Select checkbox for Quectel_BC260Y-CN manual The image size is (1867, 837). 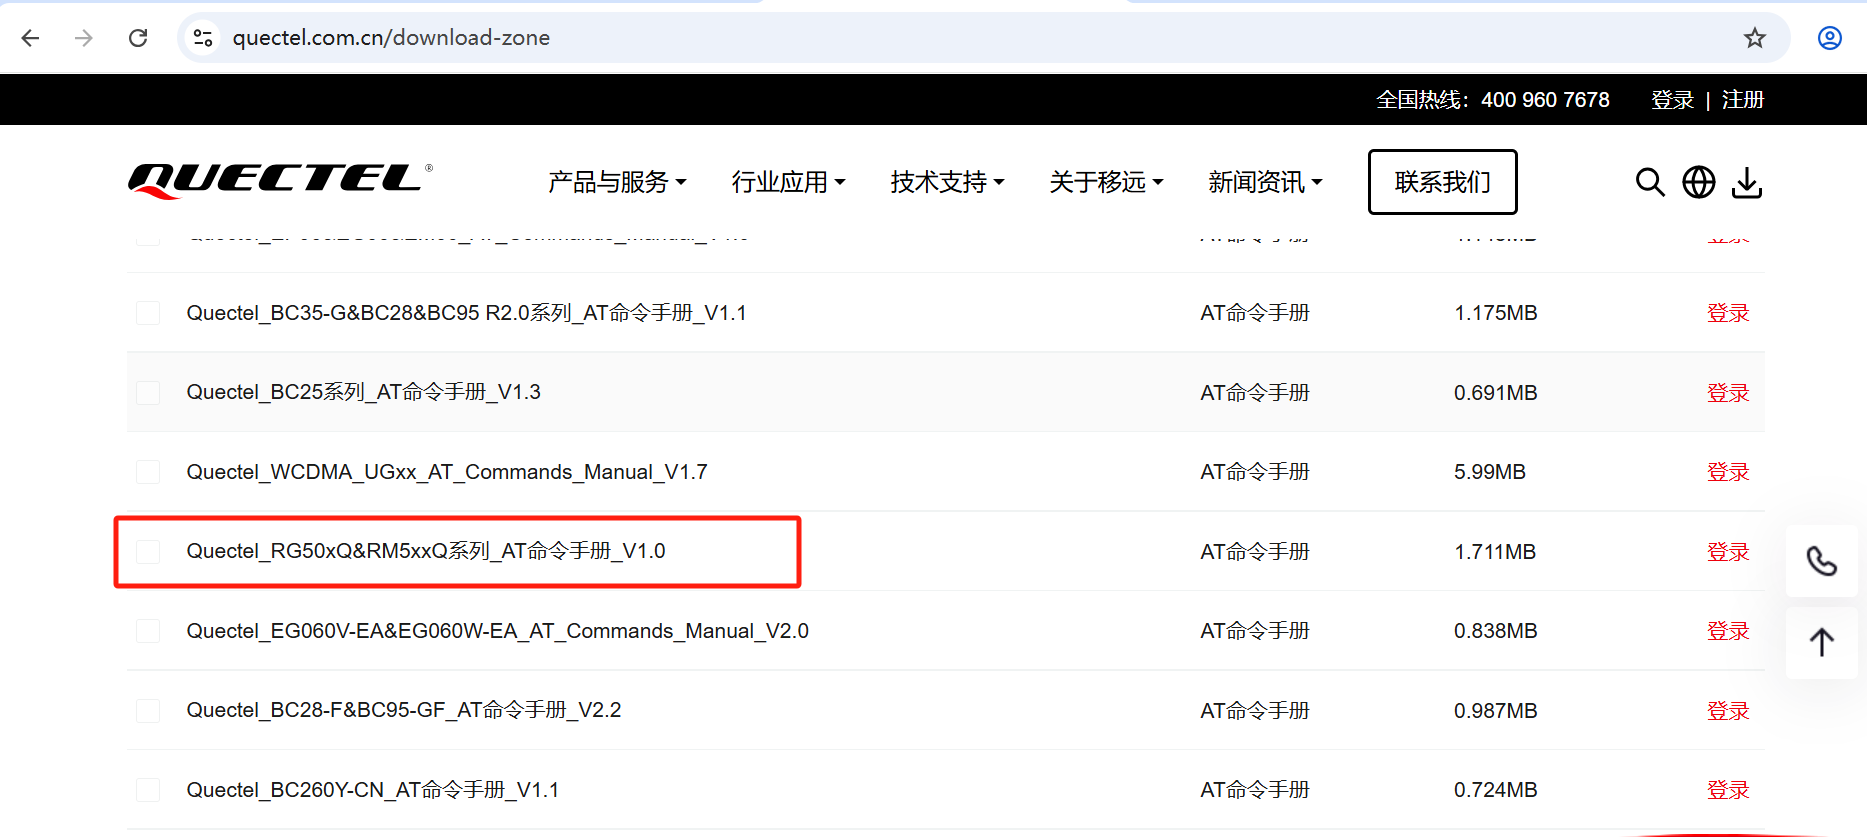[x=148, y=790]
